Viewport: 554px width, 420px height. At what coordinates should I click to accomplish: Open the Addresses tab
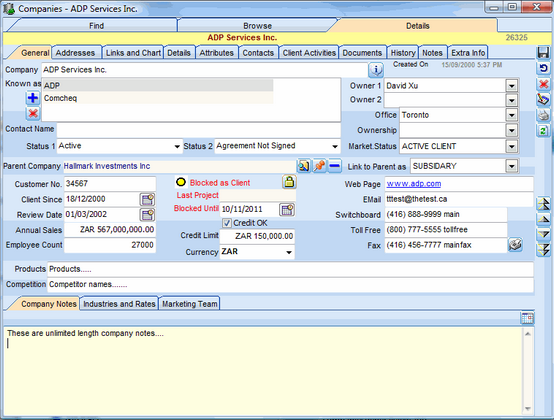click(75, 53)
